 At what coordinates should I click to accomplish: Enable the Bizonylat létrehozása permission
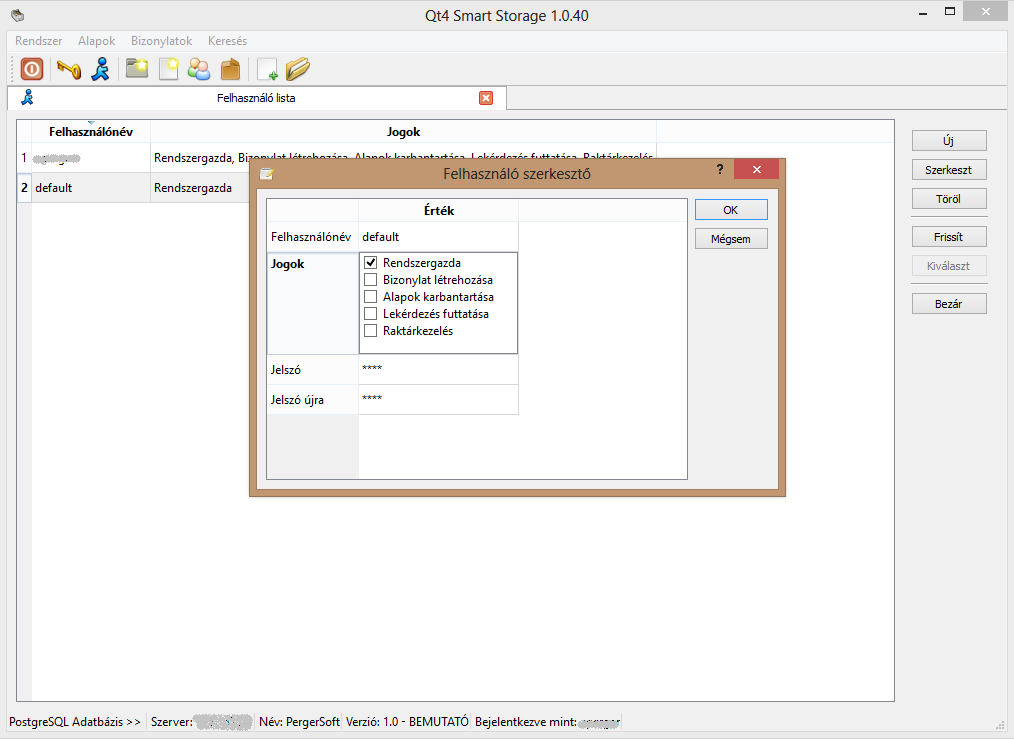(x=370, y=280)
